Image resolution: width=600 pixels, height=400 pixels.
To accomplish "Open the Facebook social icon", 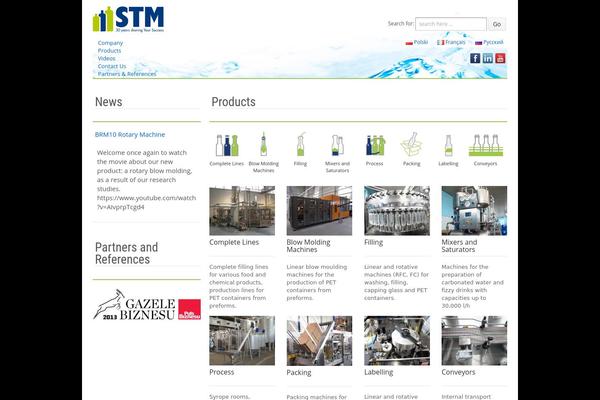I will pyautogui.click(x=475, y=58).
